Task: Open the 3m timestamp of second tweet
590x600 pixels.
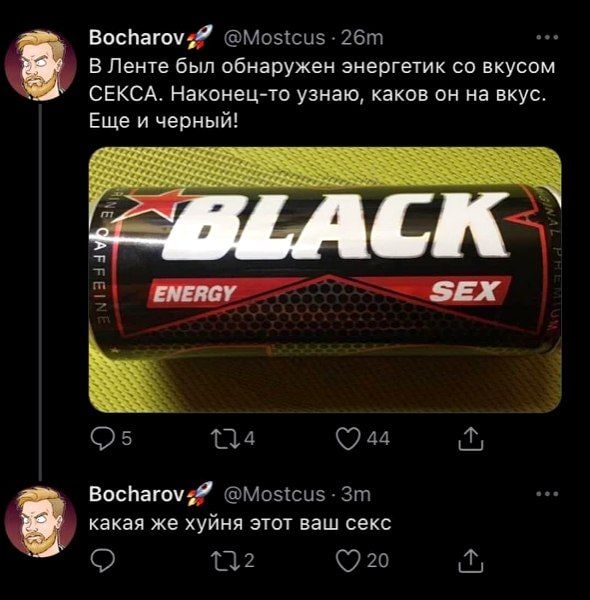Action: pos(355,494)
